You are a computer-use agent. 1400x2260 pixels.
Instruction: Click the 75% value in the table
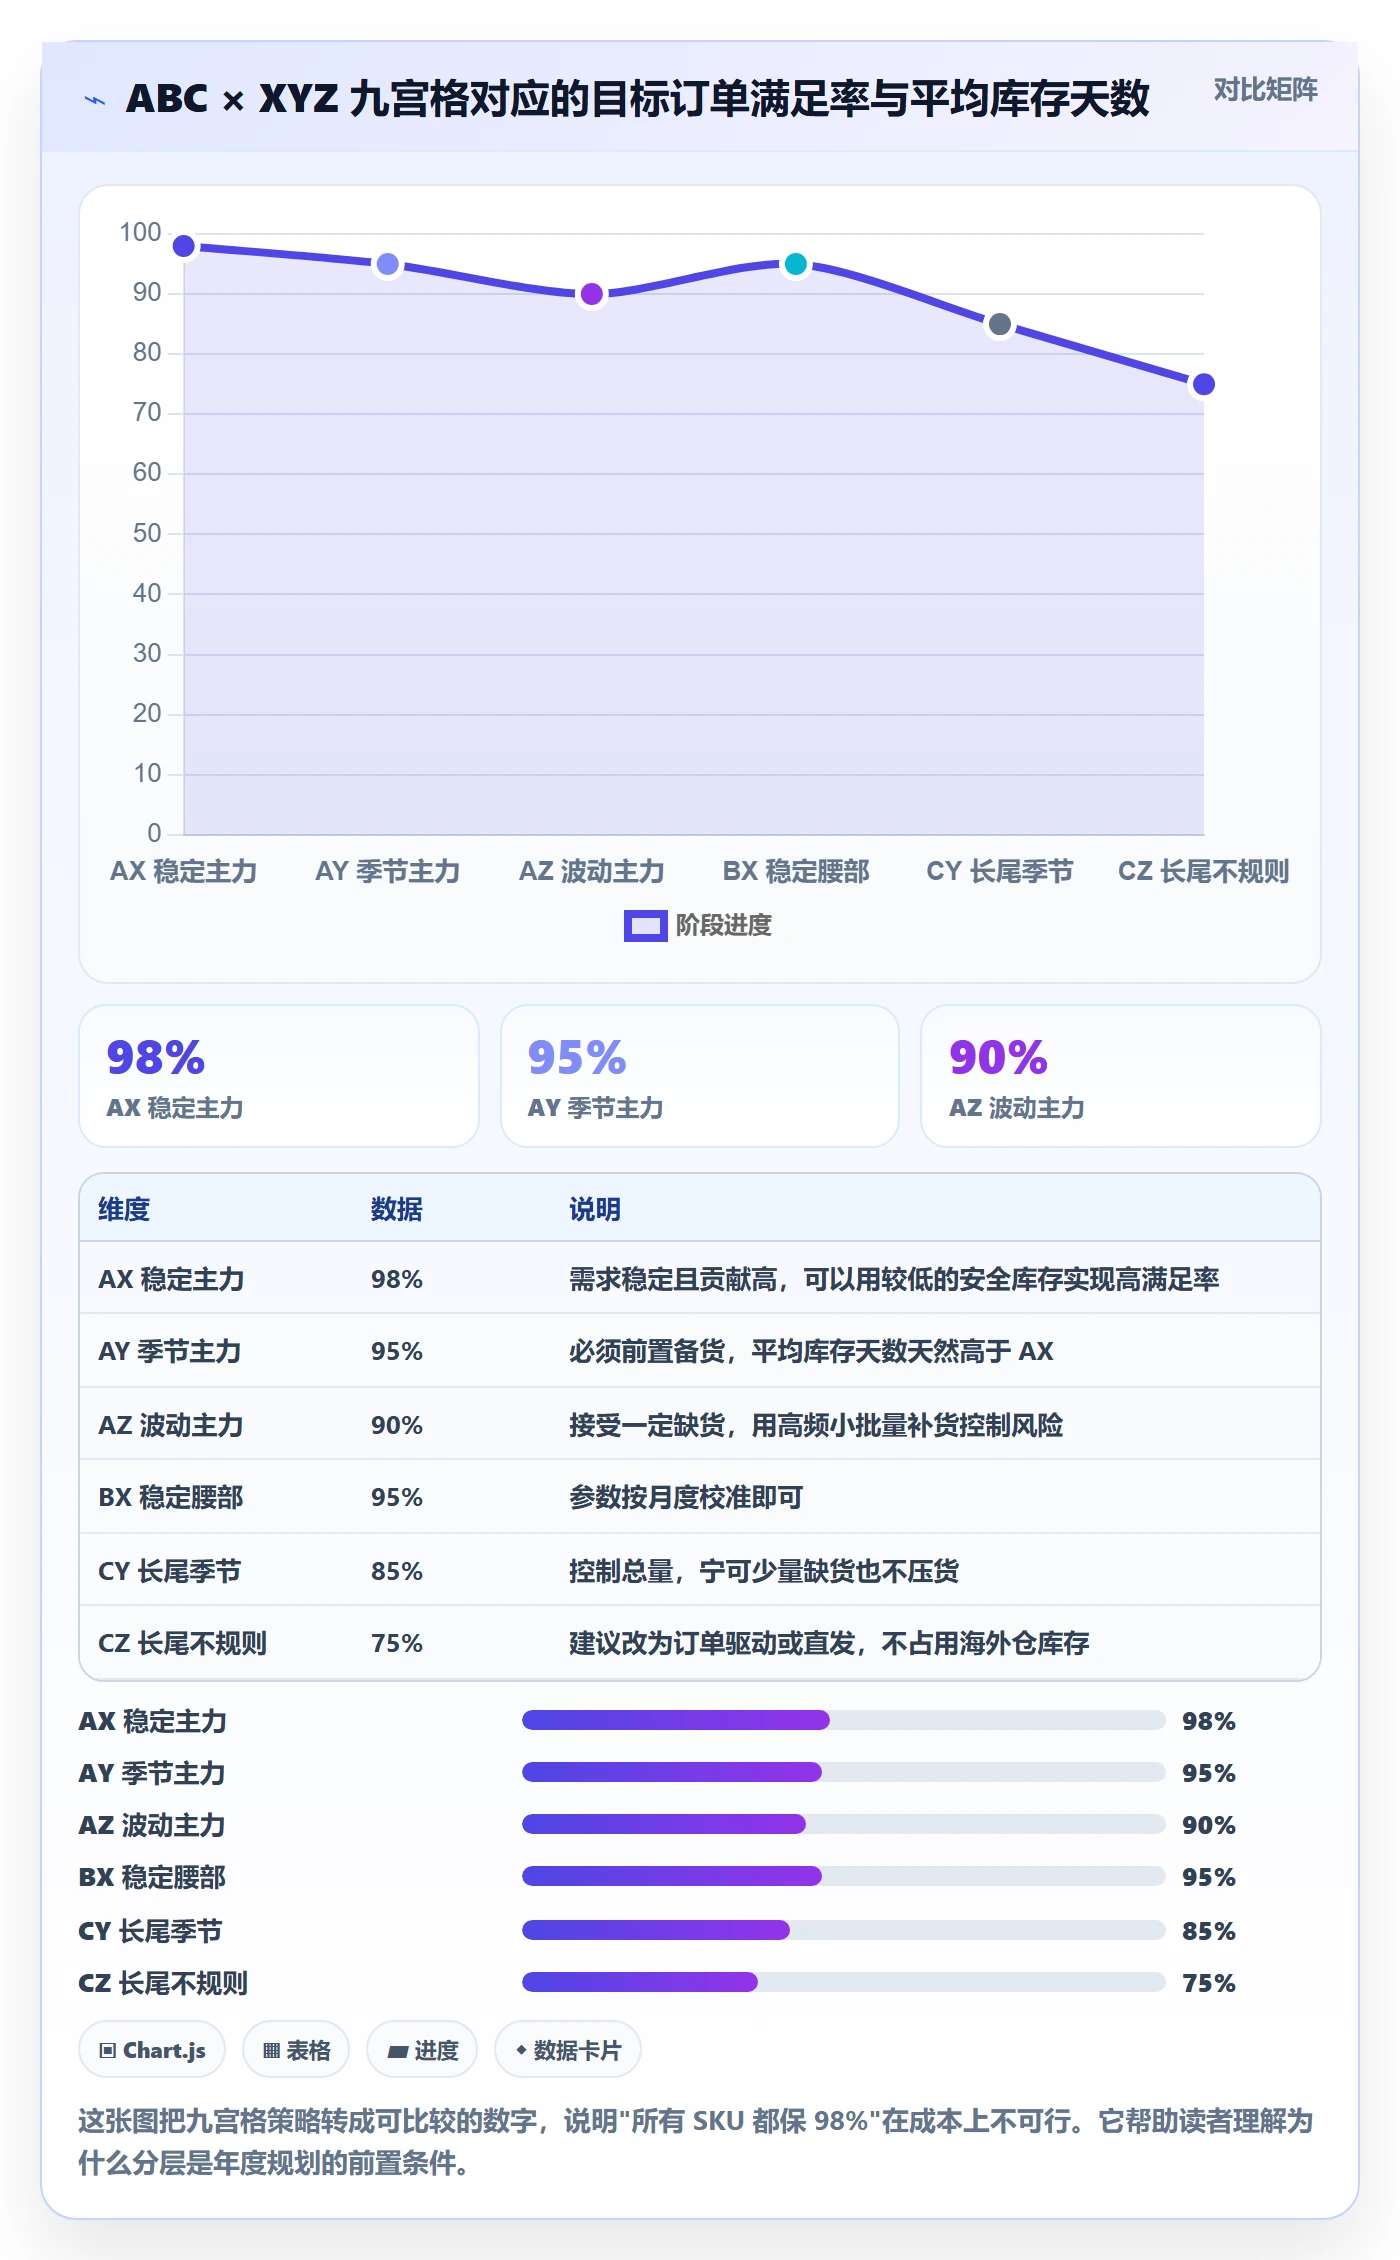click(397, 1644)
